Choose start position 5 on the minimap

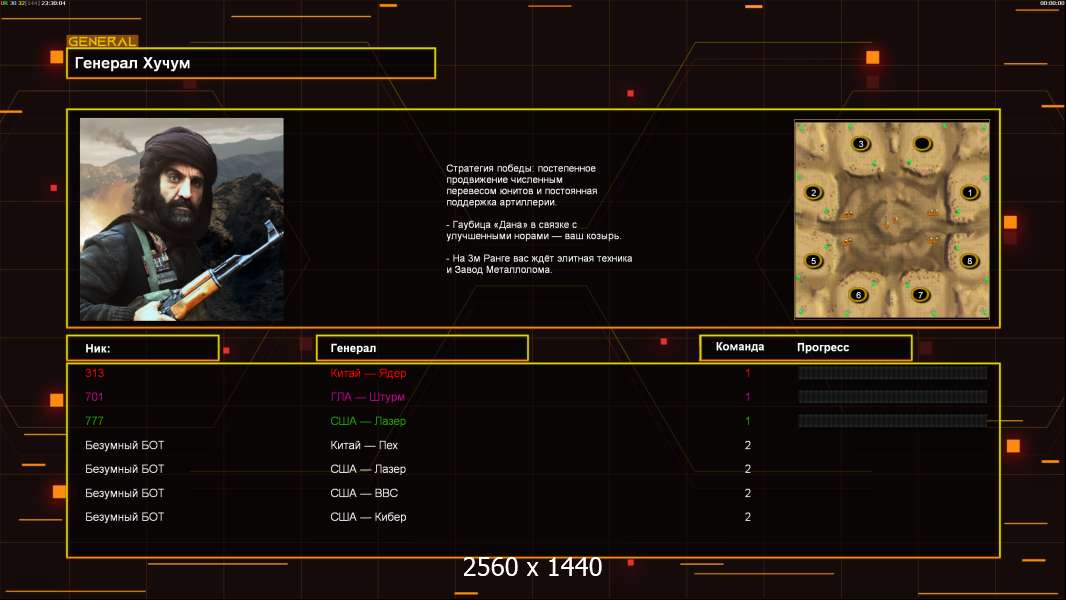[x=814, y=261]
